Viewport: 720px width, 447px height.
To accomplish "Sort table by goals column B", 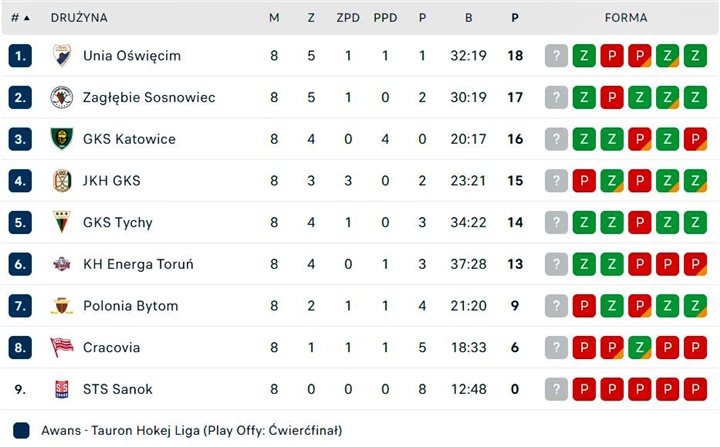I will click(x=468, y=18).
